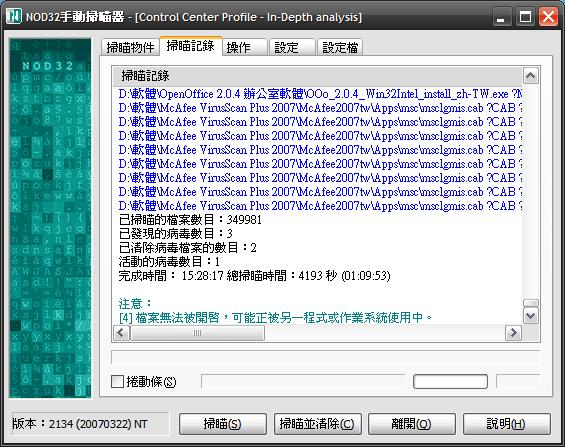Click the 掃瞄並清除(C) button
The height and width of the screenshot is (447, 565).
pyautogui.click(x=317, y=424)
